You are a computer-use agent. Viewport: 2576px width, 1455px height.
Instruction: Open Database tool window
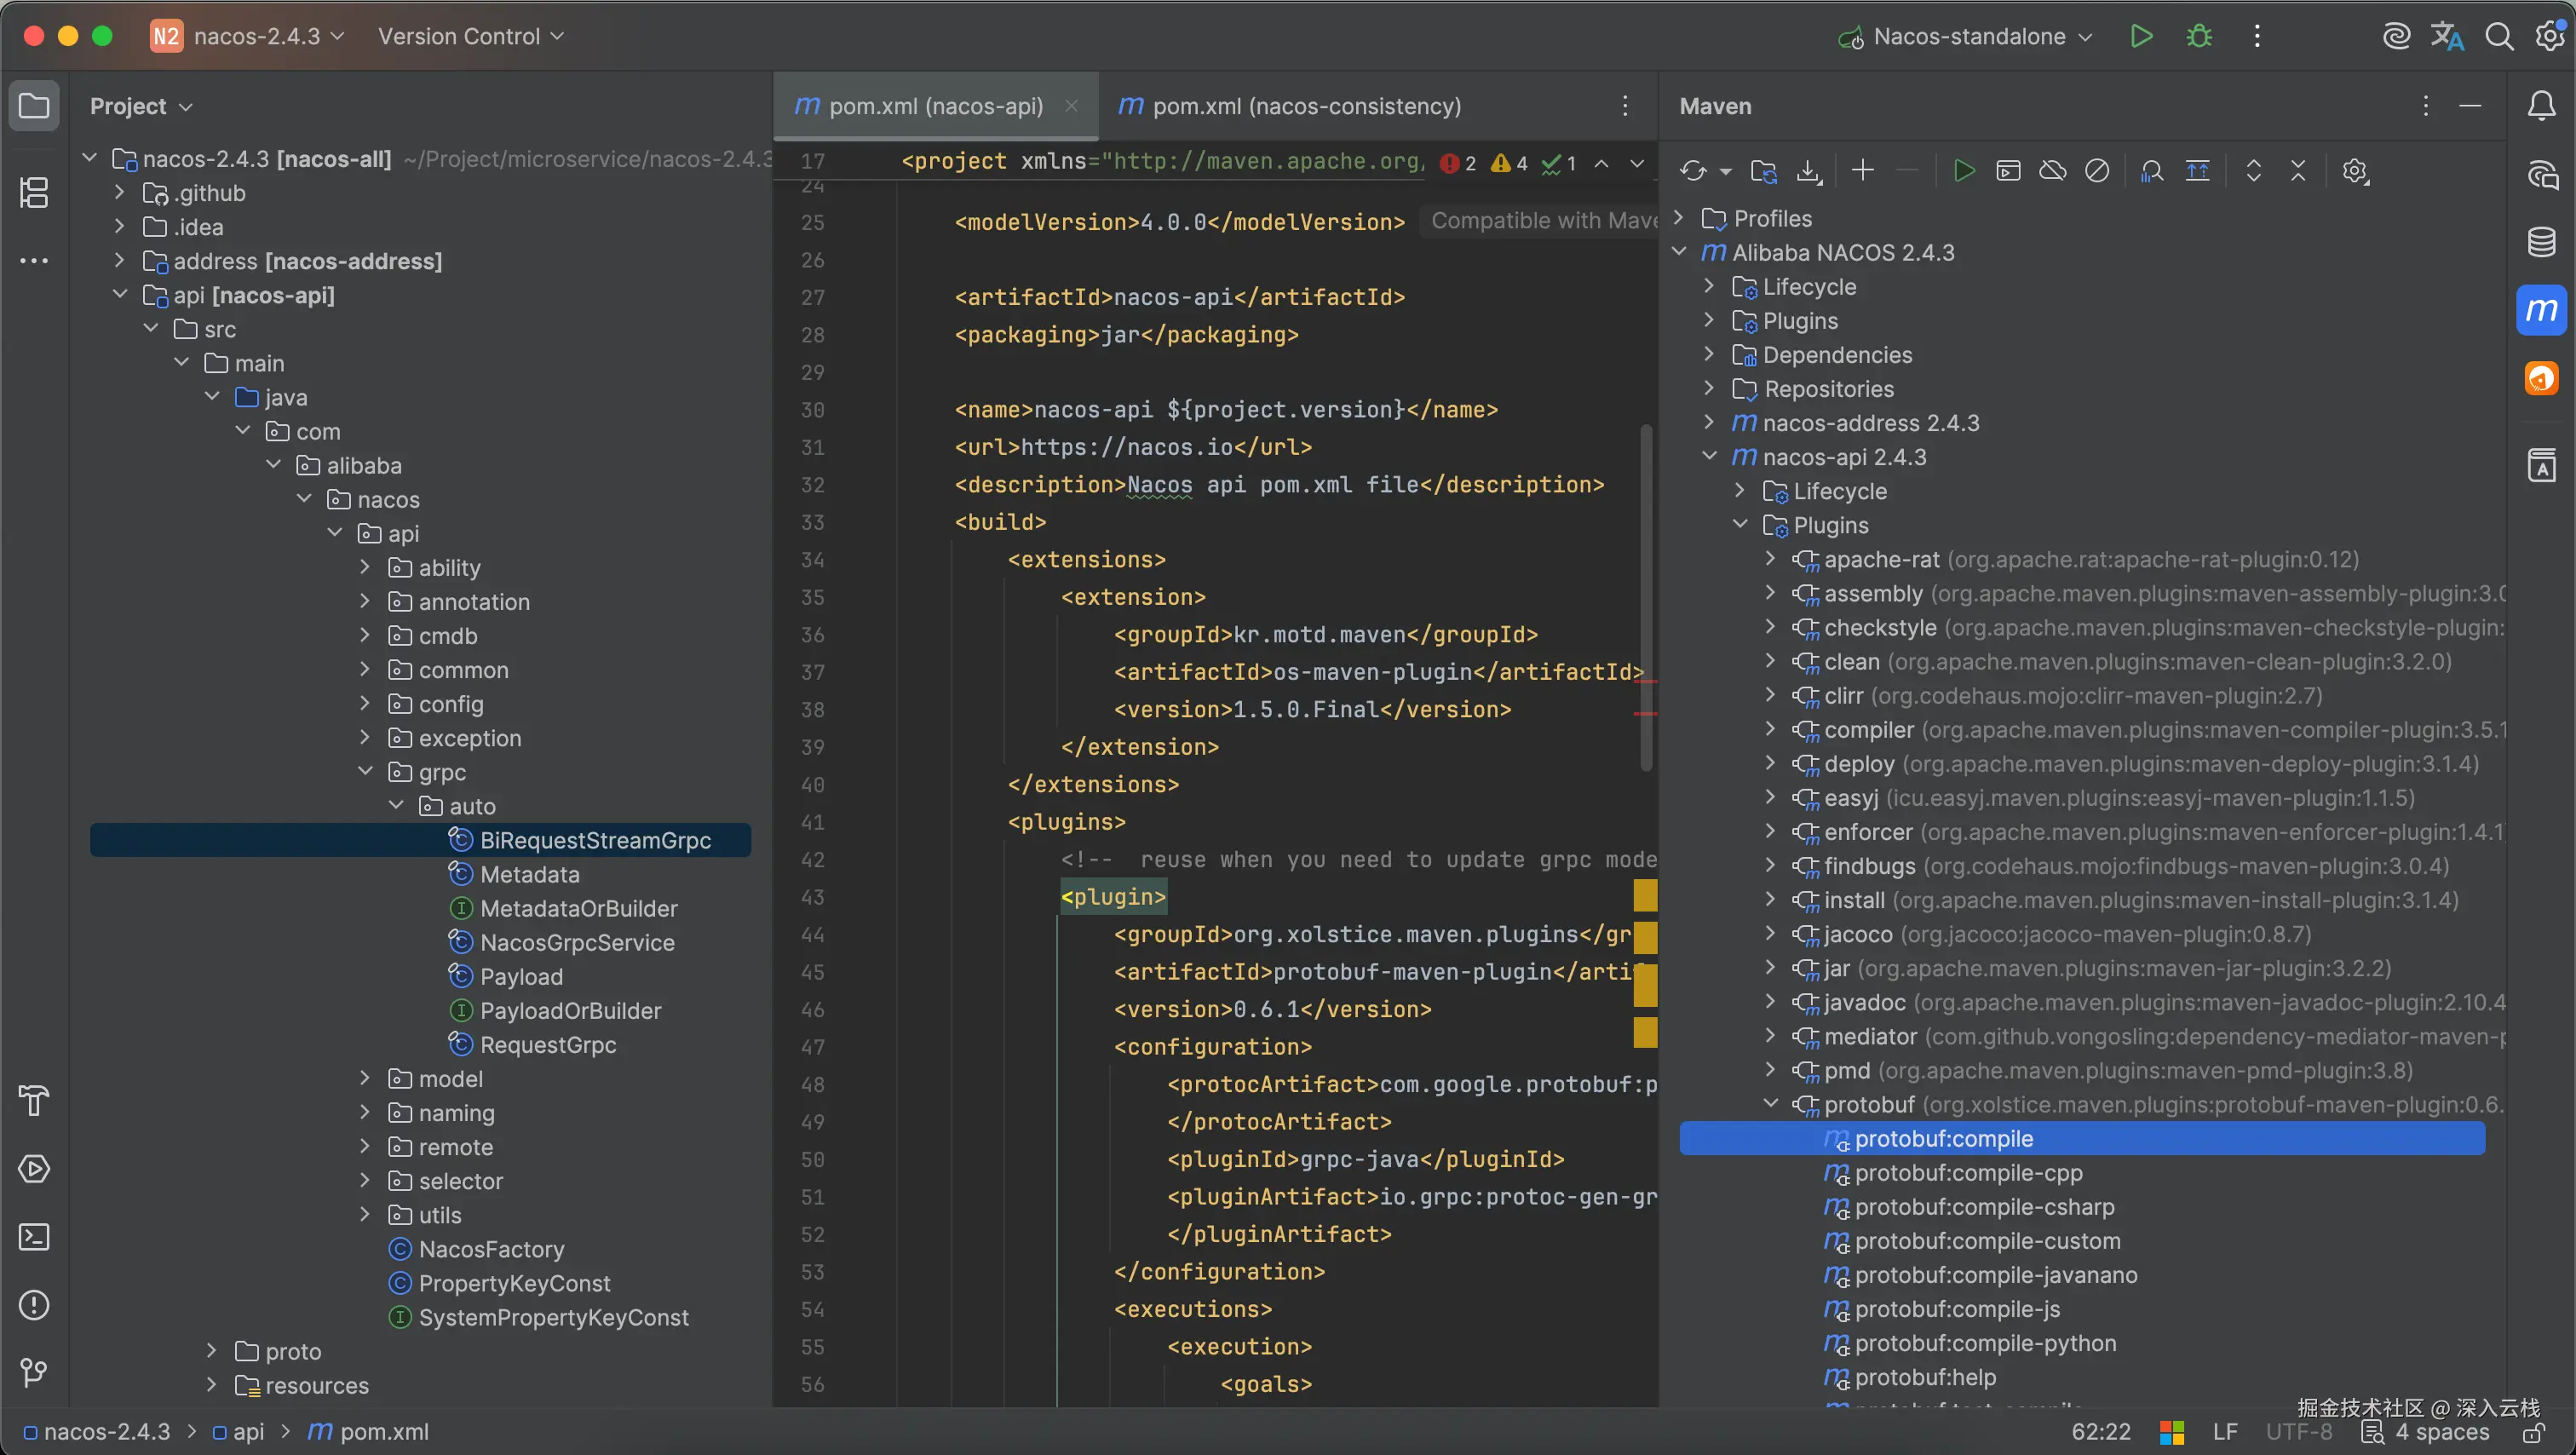(2541, 242)
